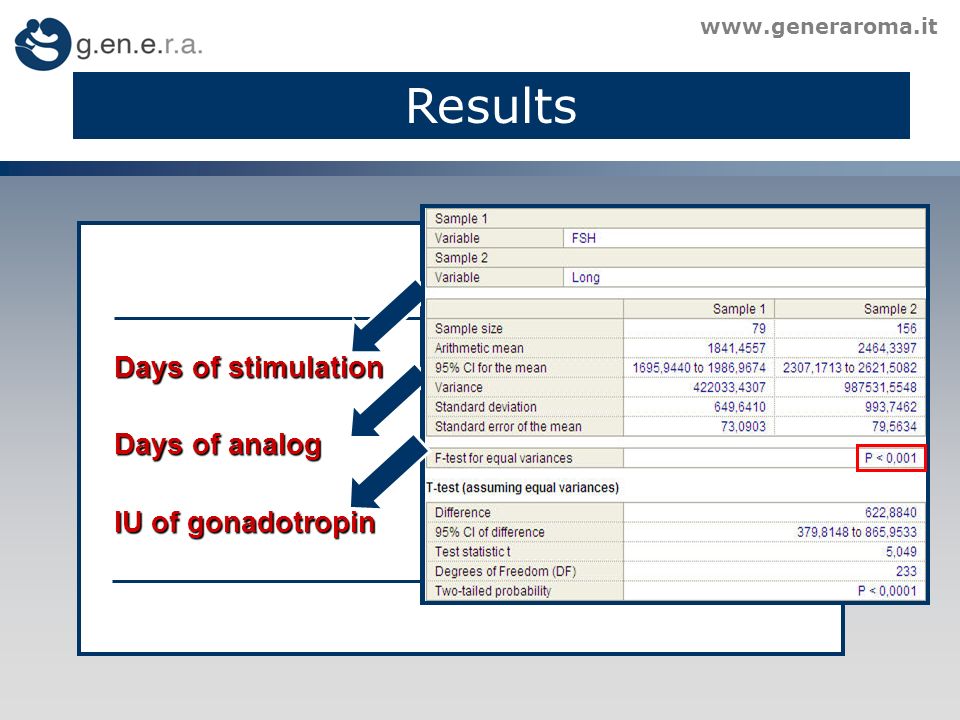The image size is (960, 720).
Task: Click the 95% CI of difference label
Action: coord(489,532)
